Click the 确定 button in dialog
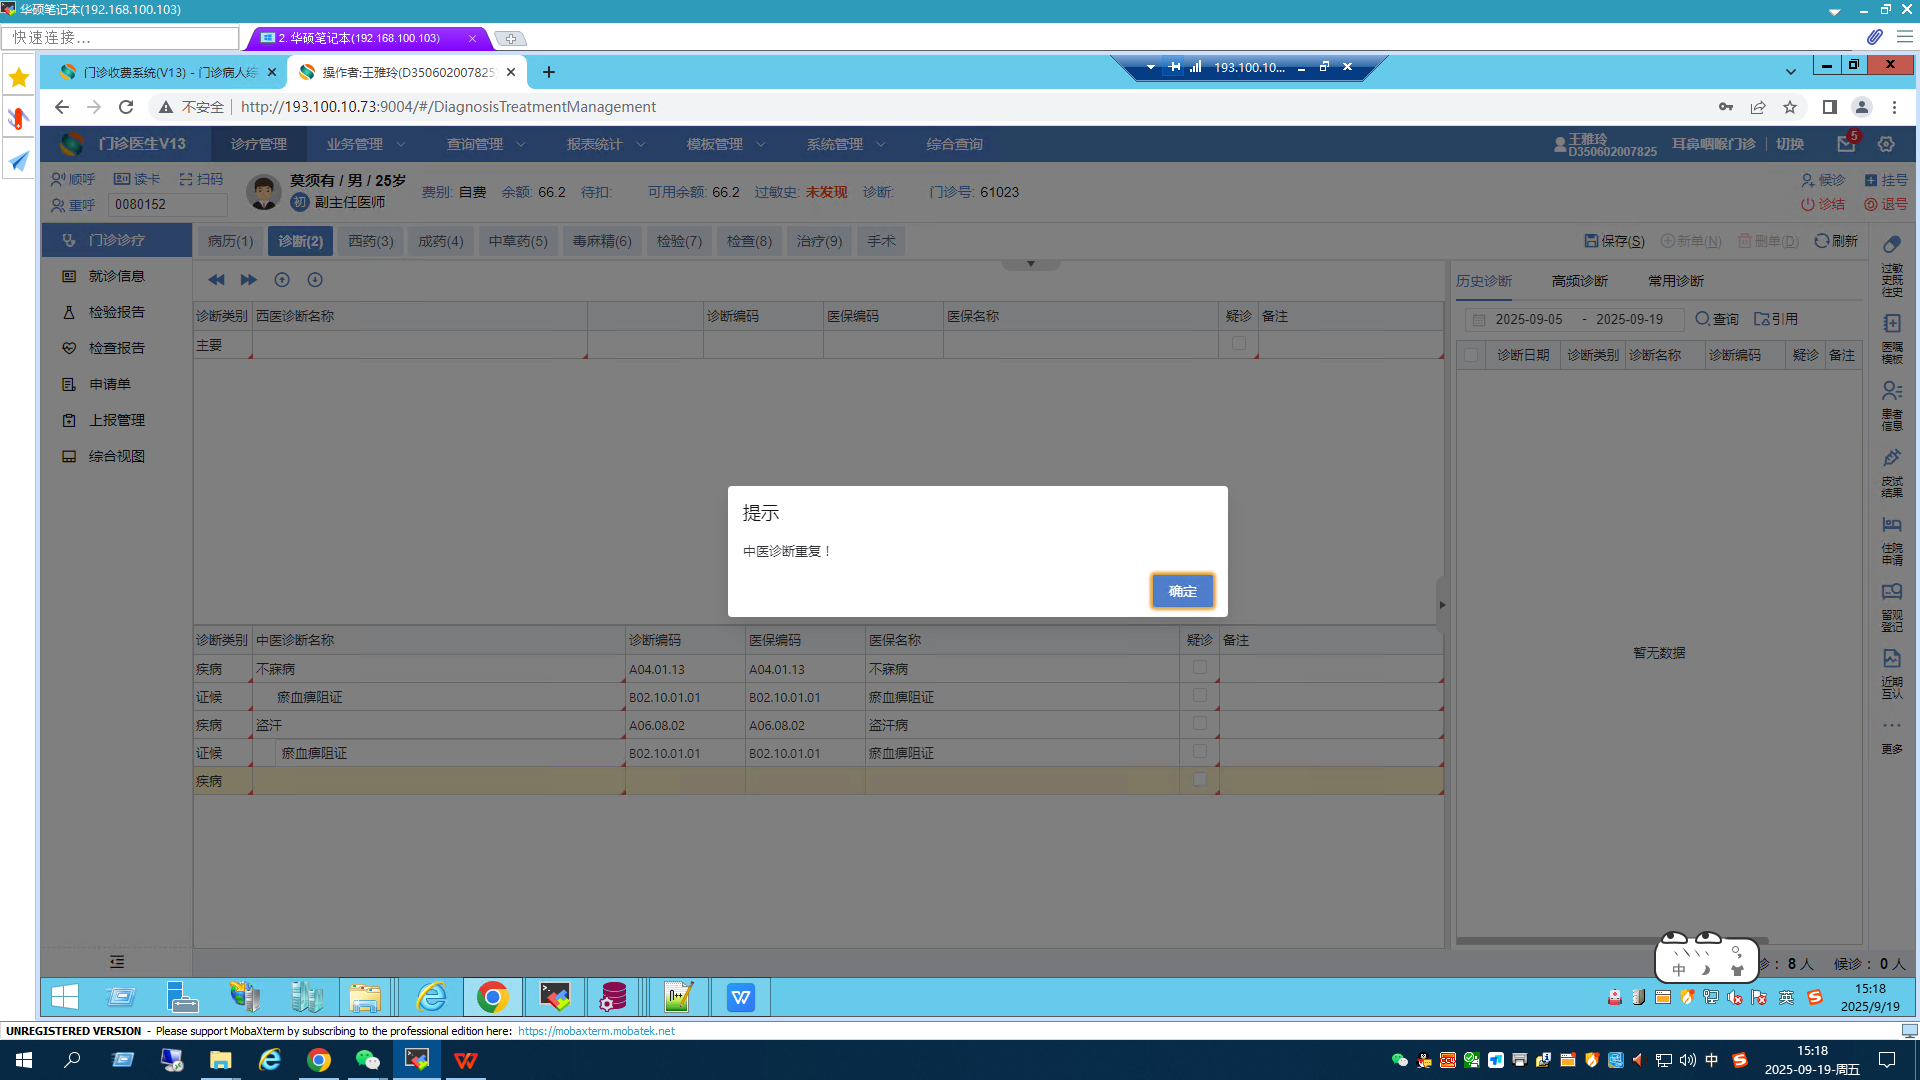Screen dimensions: 1920x1080 coord(1182,591)
